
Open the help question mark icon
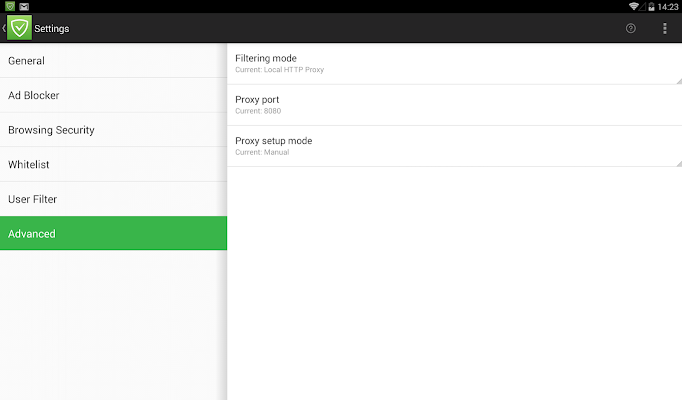tap(631, 28)
